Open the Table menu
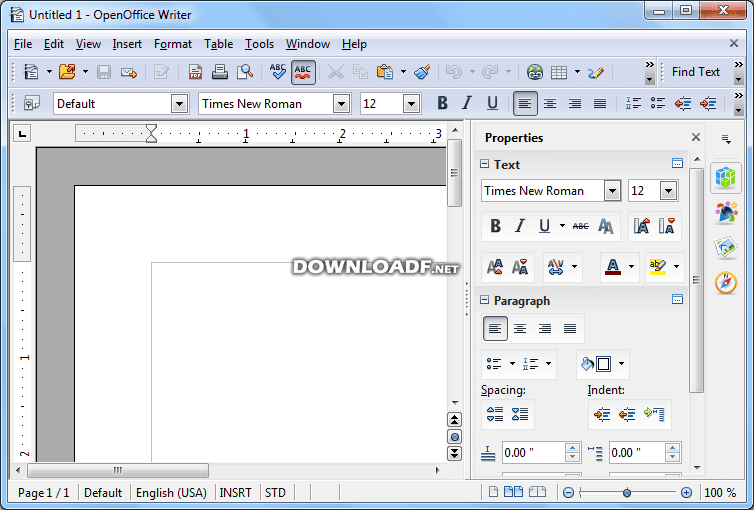The height and width of the screenshot is (510, 754). click(x=218, y=44)
